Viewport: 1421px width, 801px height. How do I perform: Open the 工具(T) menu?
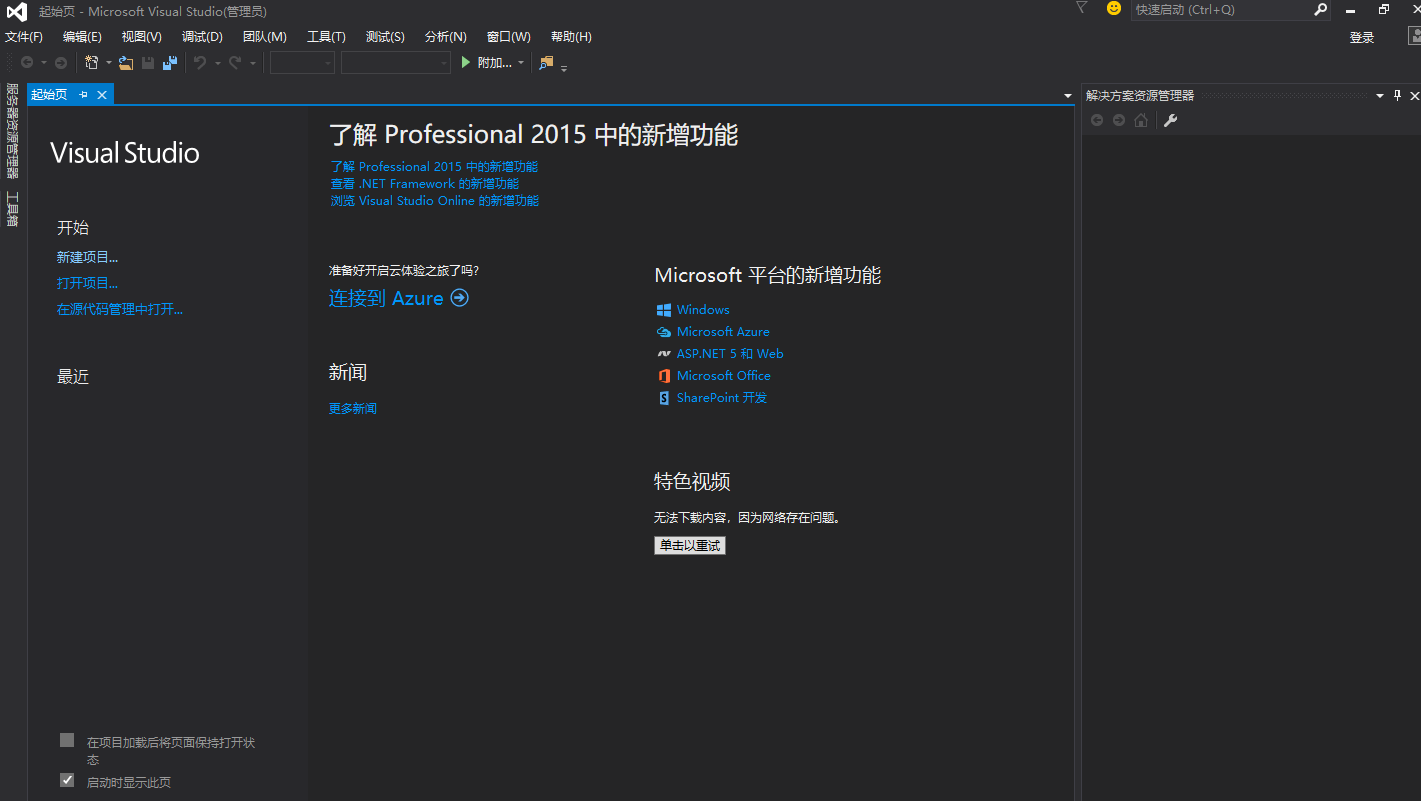tap(326, 37)
